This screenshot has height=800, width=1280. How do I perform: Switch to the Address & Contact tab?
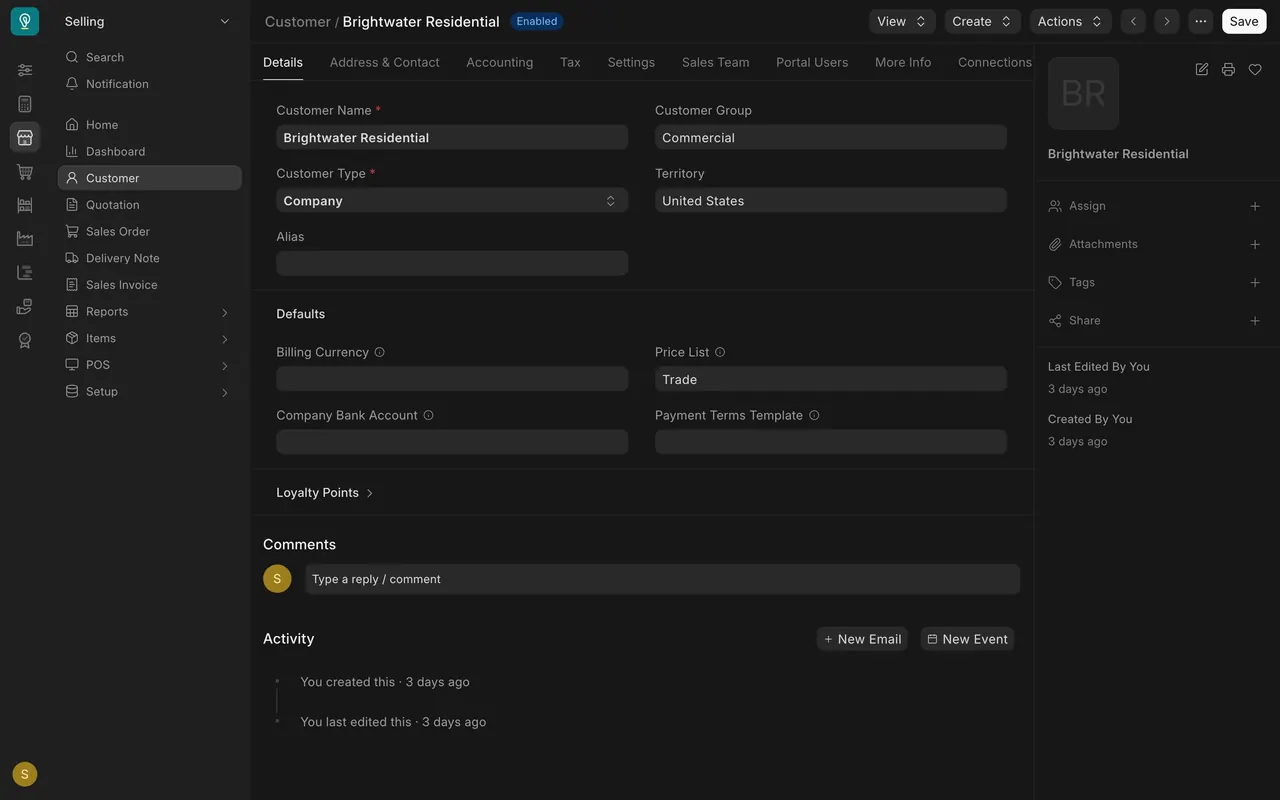[385, 62]
